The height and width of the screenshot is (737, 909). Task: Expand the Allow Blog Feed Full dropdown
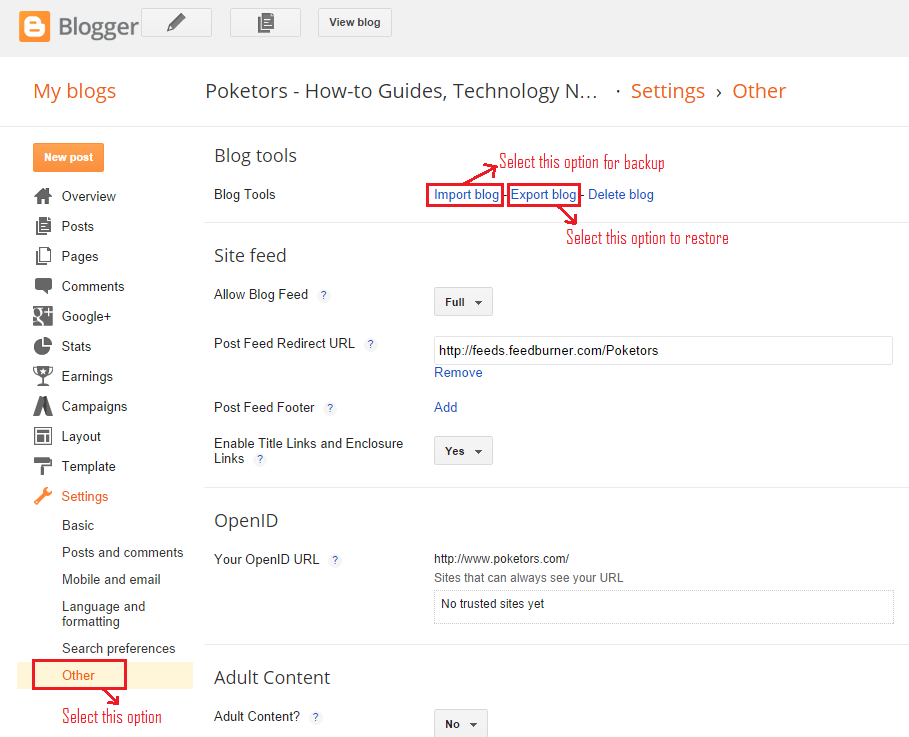tap(463, 302)
